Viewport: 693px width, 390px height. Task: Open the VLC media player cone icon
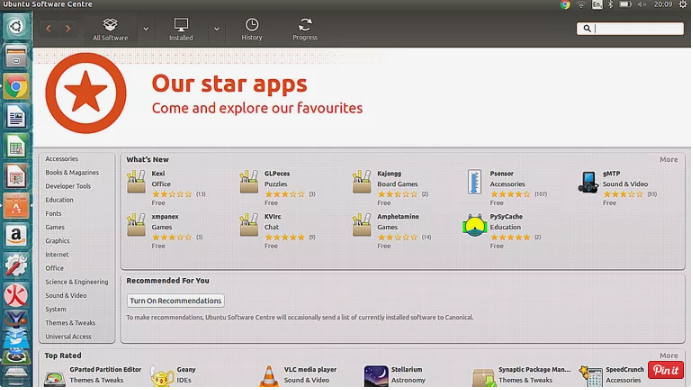click(269, 376)
